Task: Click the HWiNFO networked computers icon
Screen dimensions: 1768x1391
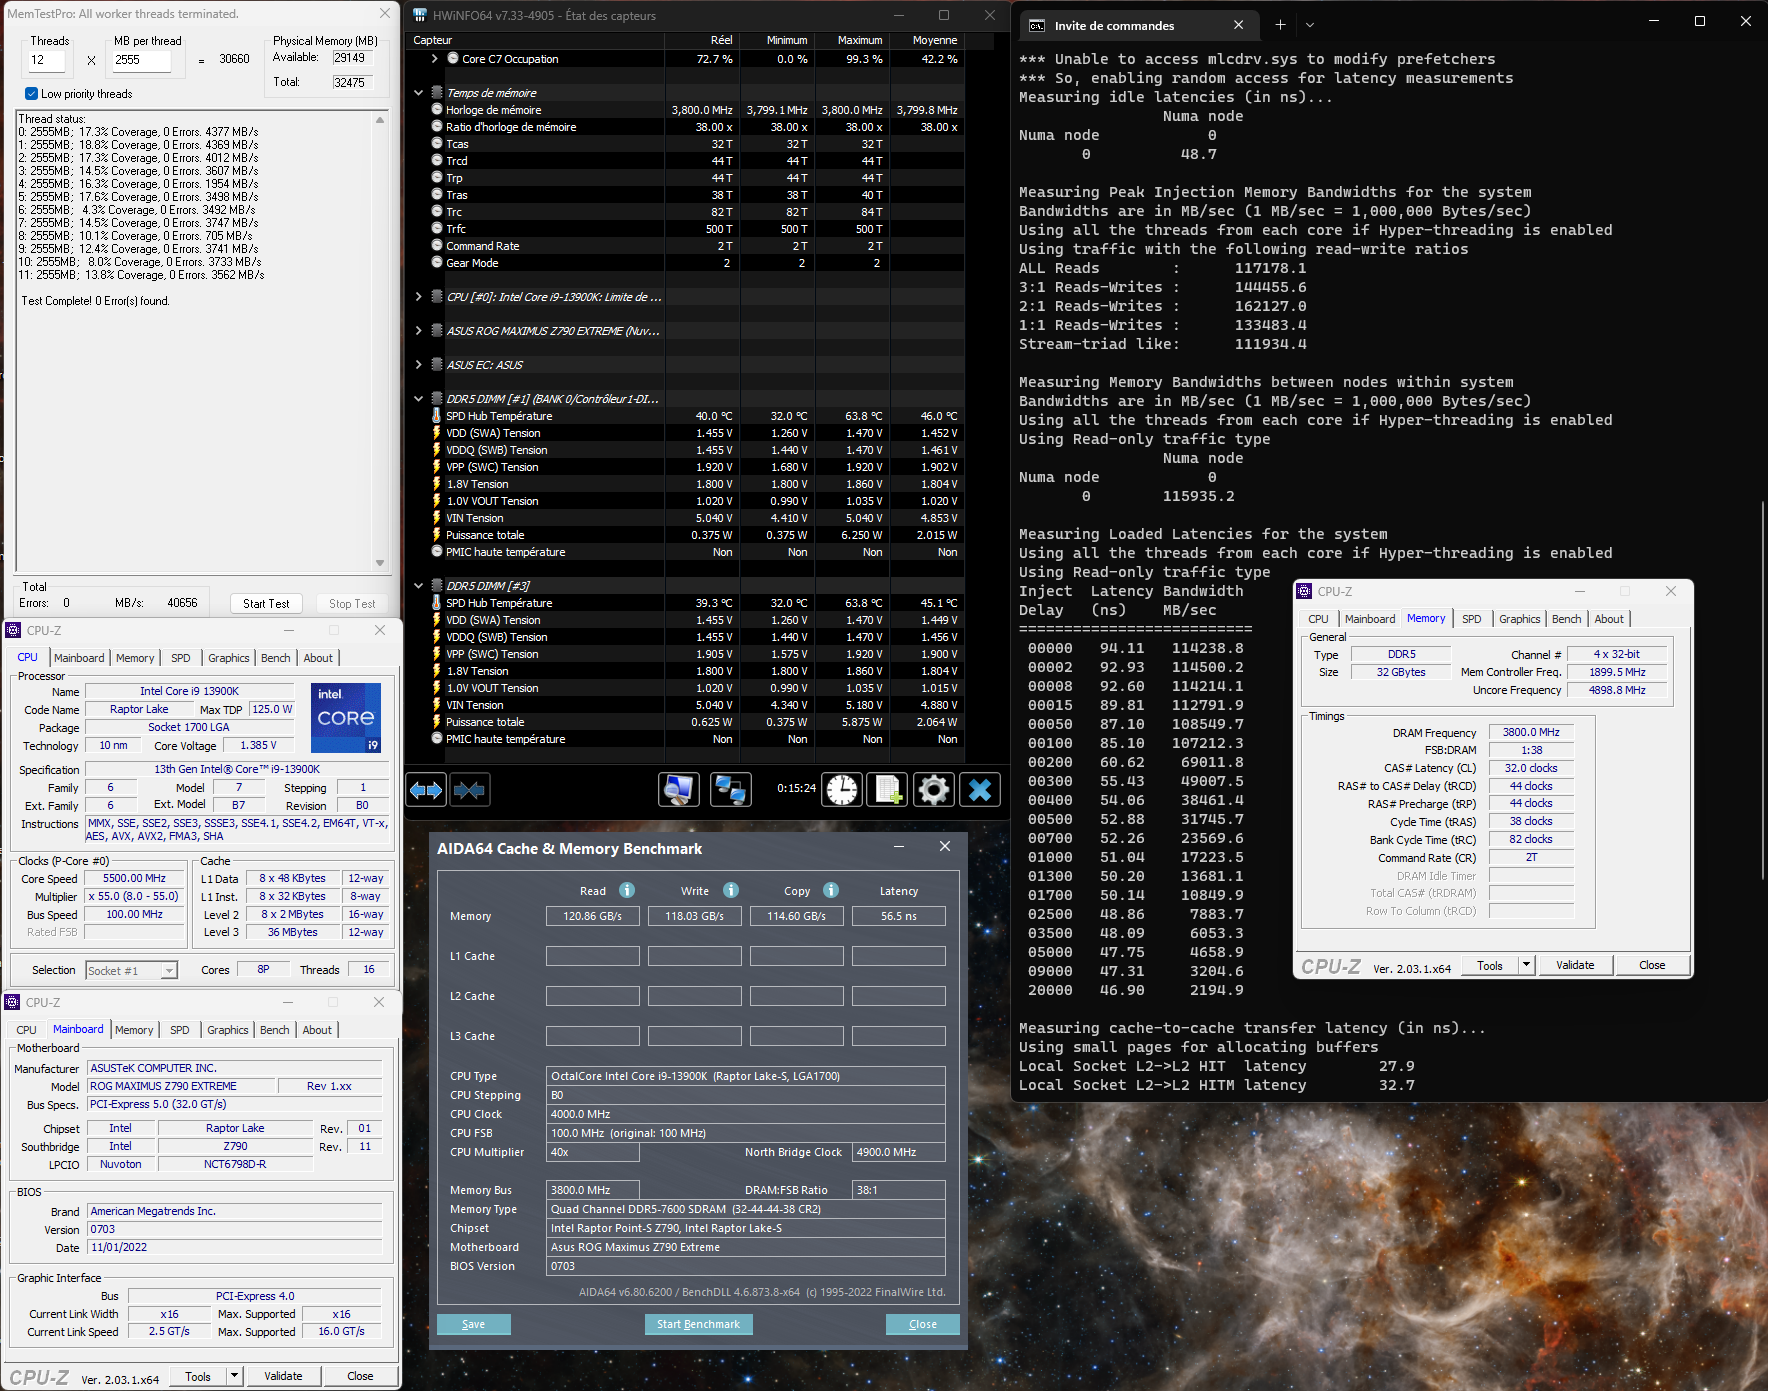Action: point(731,790)
